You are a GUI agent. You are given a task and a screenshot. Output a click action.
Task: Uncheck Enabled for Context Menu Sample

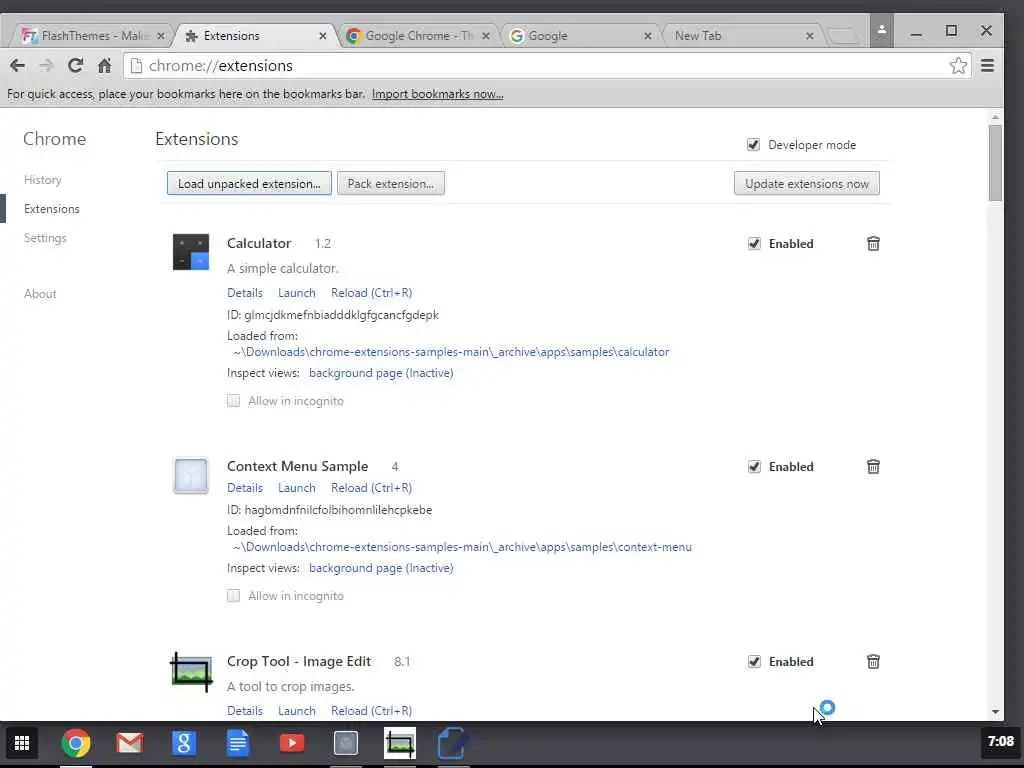click(754, 466)
